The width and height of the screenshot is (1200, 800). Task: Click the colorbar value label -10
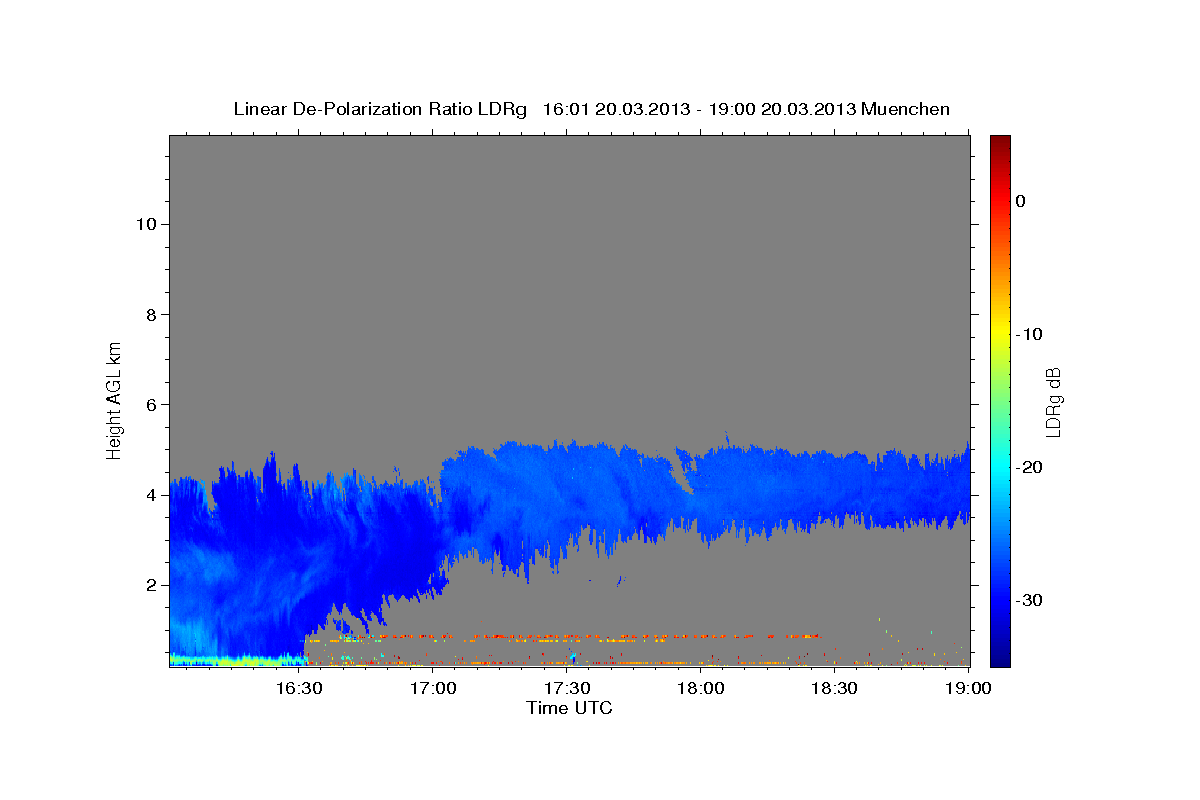[x=1029, y=334]
